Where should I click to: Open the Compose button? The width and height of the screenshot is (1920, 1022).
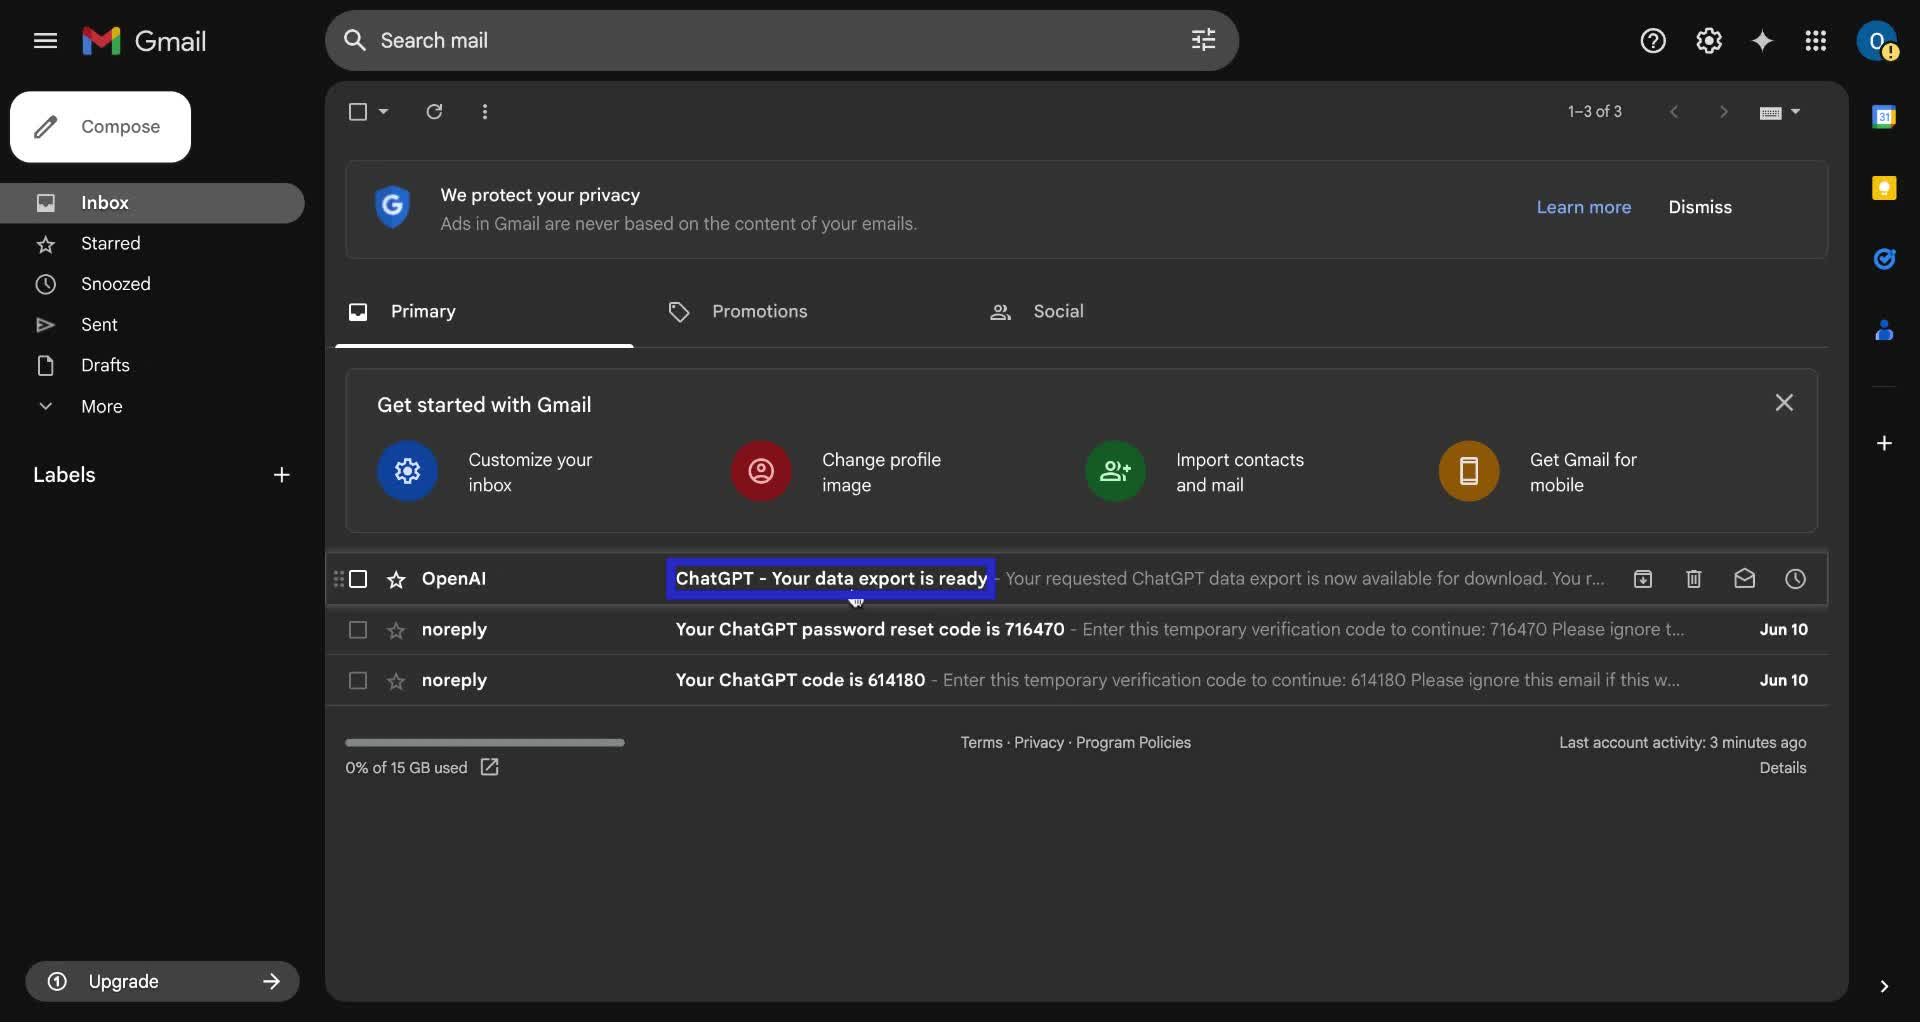coord(100,126)
